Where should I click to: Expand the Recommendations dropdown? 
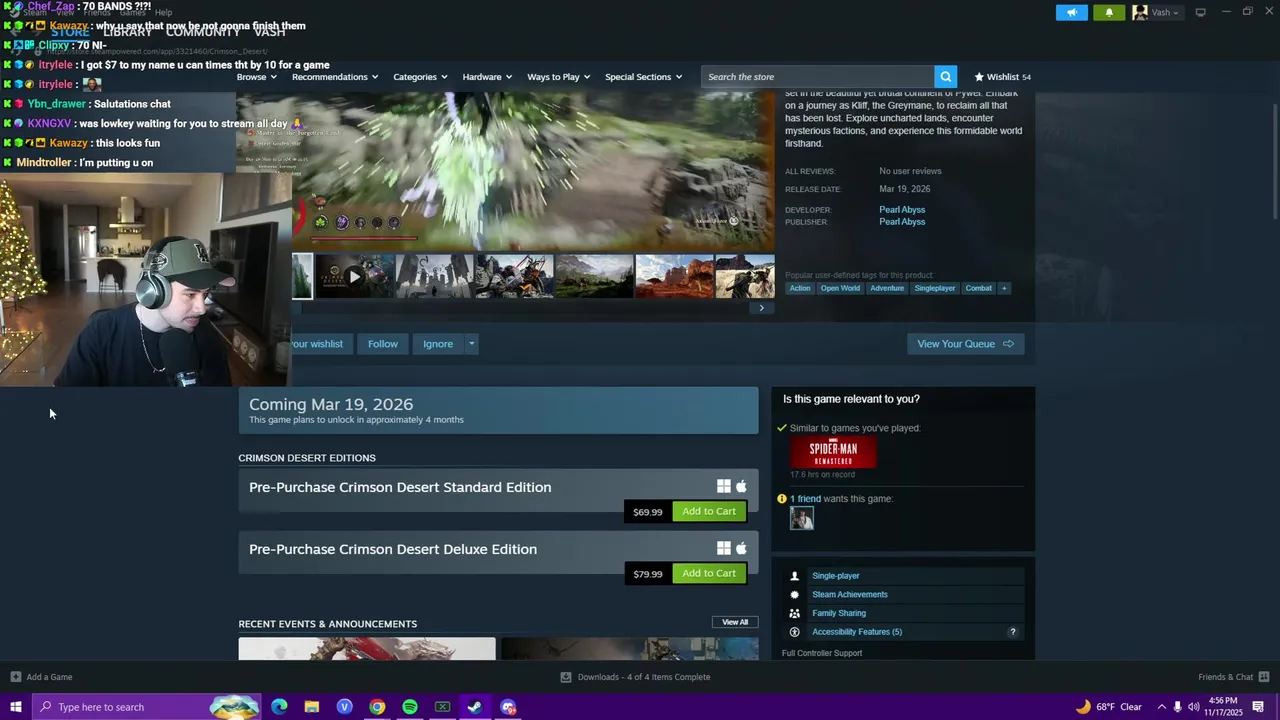click(335, 77)
